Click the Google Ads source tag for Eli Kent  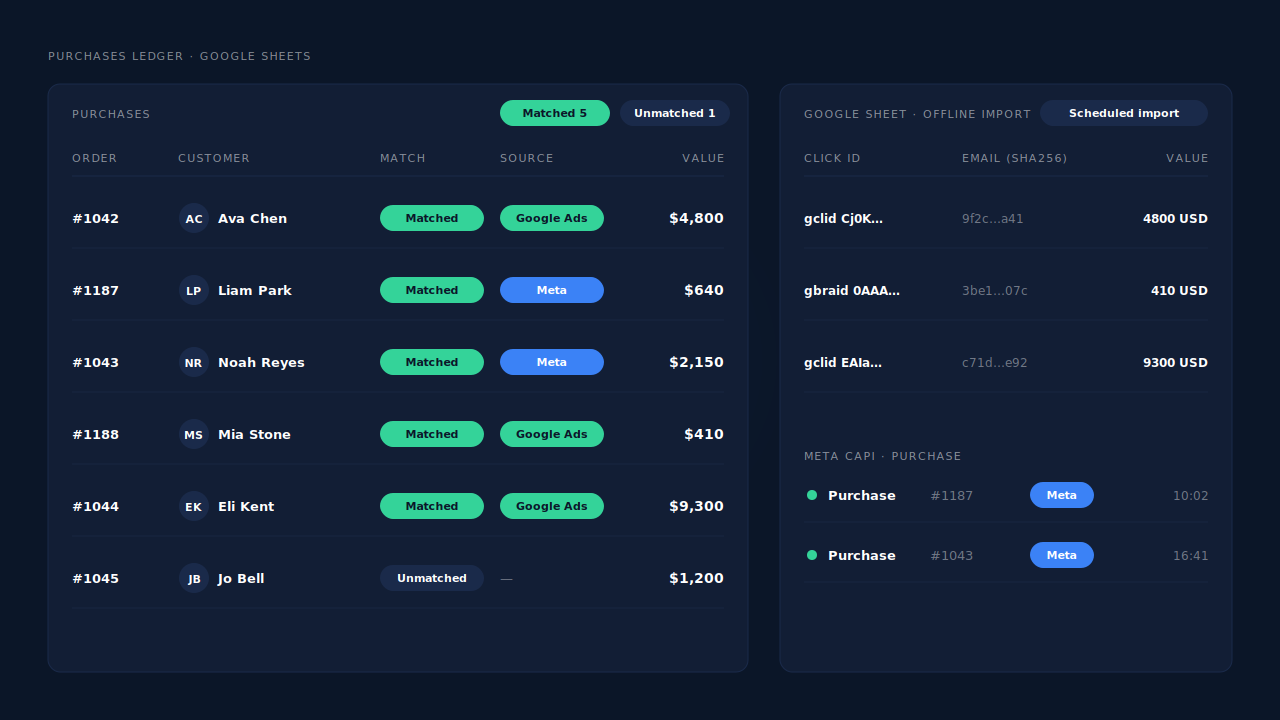click(552, 506)
